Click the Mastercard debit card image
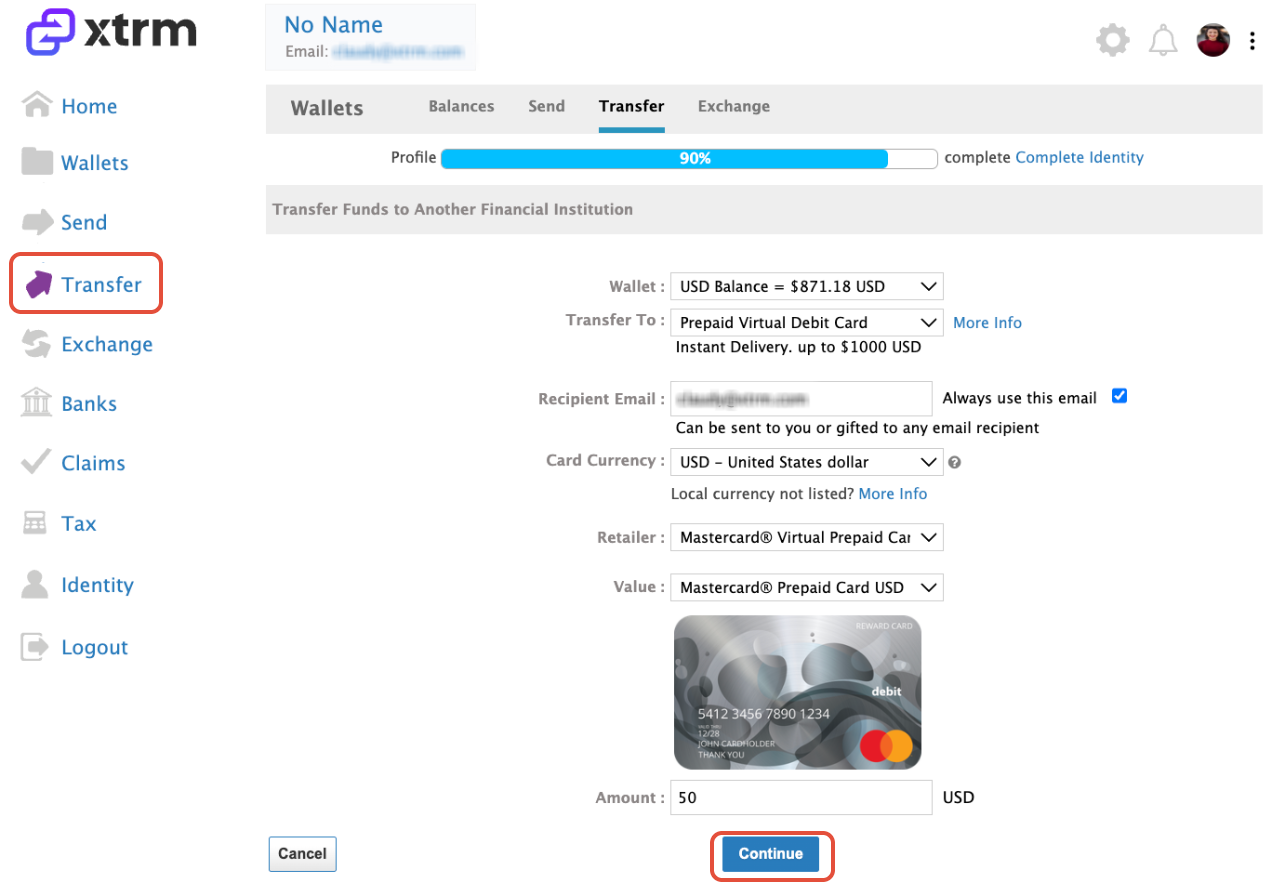This screenshot has width=1285, height=883. [x=797, y=692]
